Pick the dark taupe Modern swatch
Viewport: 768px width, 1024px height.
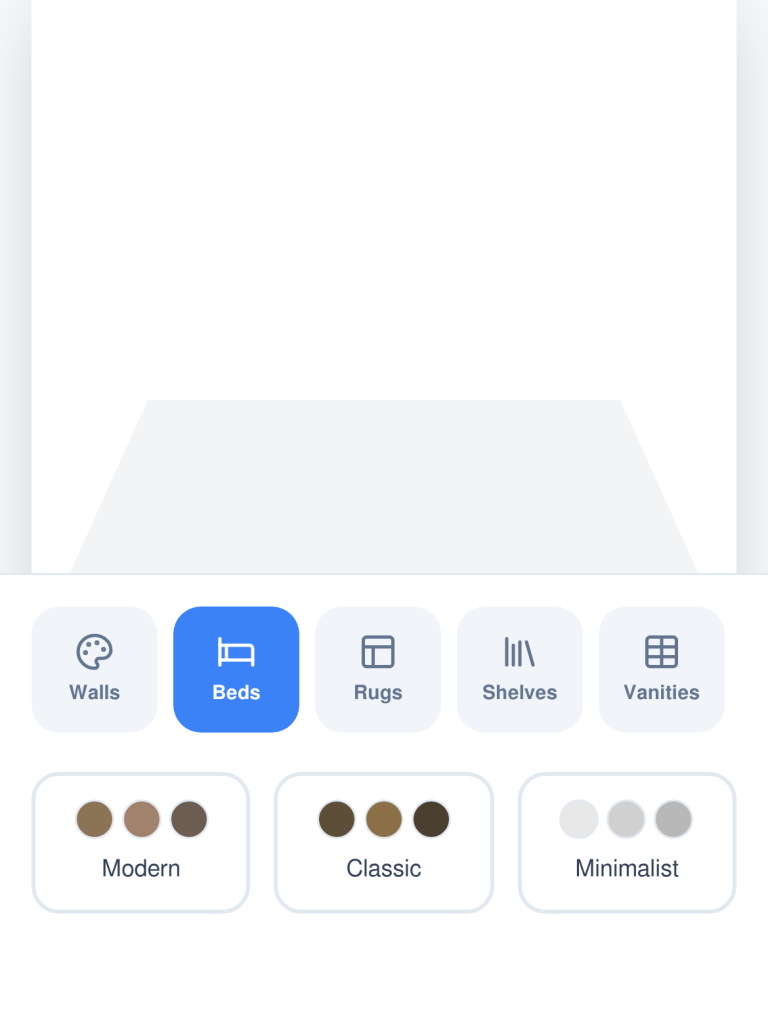click(x=189, y=819)
